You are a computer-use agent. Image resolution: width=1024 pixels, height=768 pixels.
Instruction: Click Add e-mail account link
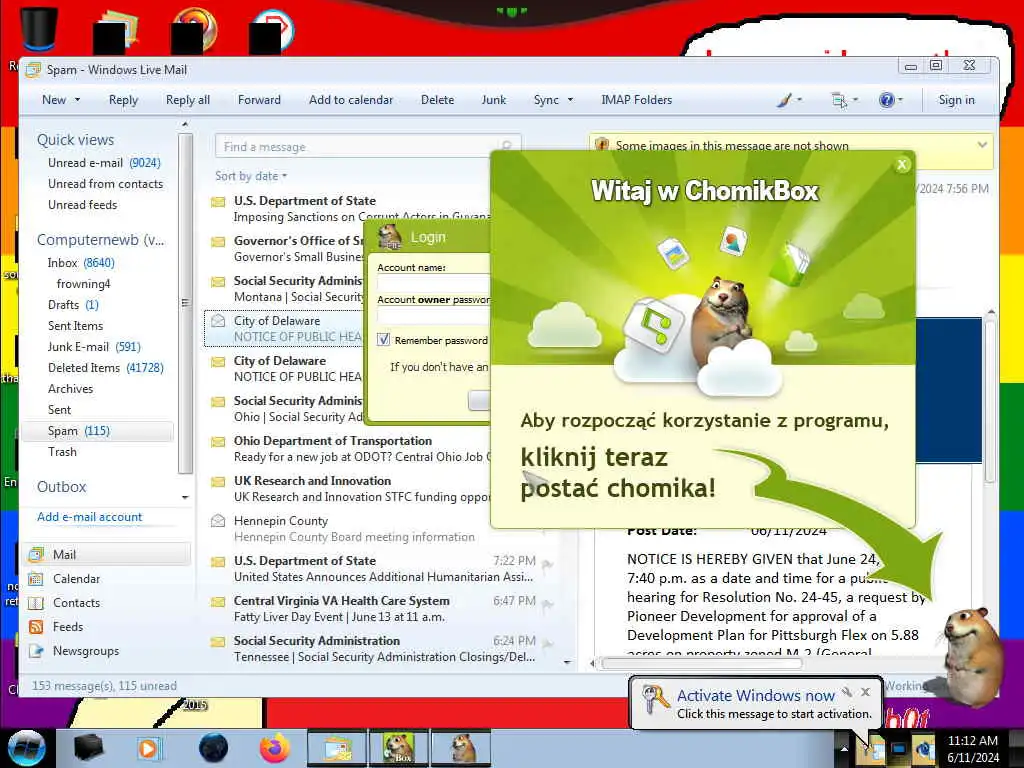tap(89, 517)
